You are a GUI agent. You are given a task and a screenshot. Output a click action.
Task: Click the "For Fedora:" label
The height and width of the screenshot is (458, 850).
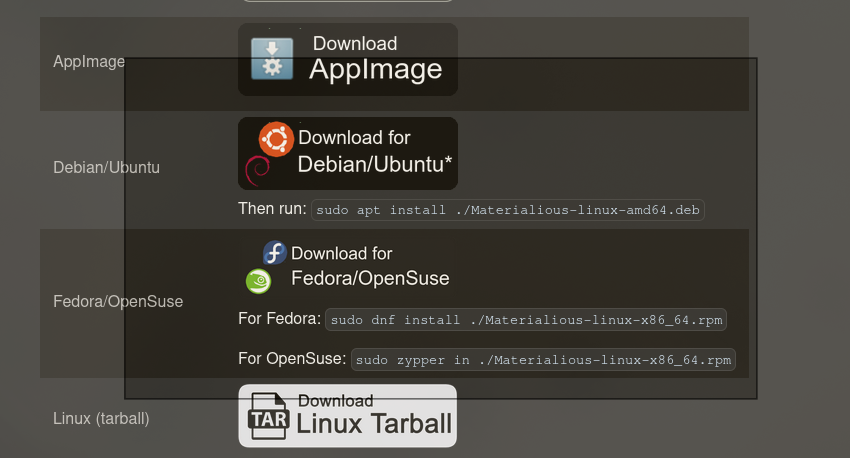280,319
